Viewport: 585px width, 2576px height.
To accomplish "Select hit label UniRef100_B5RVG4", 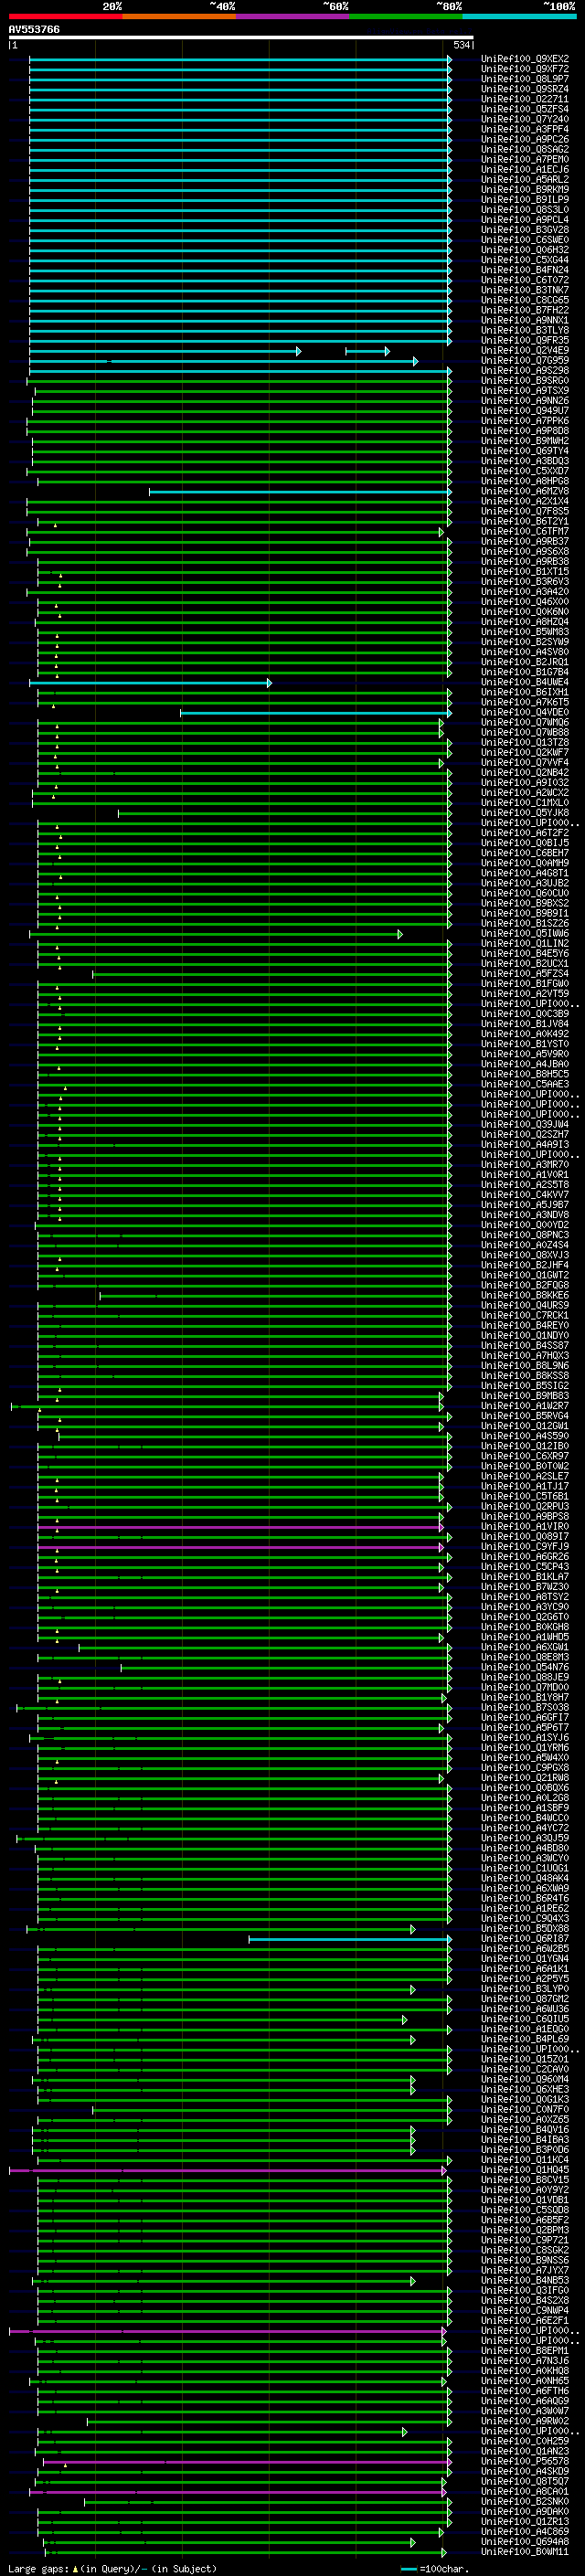I will [525, 1416].
